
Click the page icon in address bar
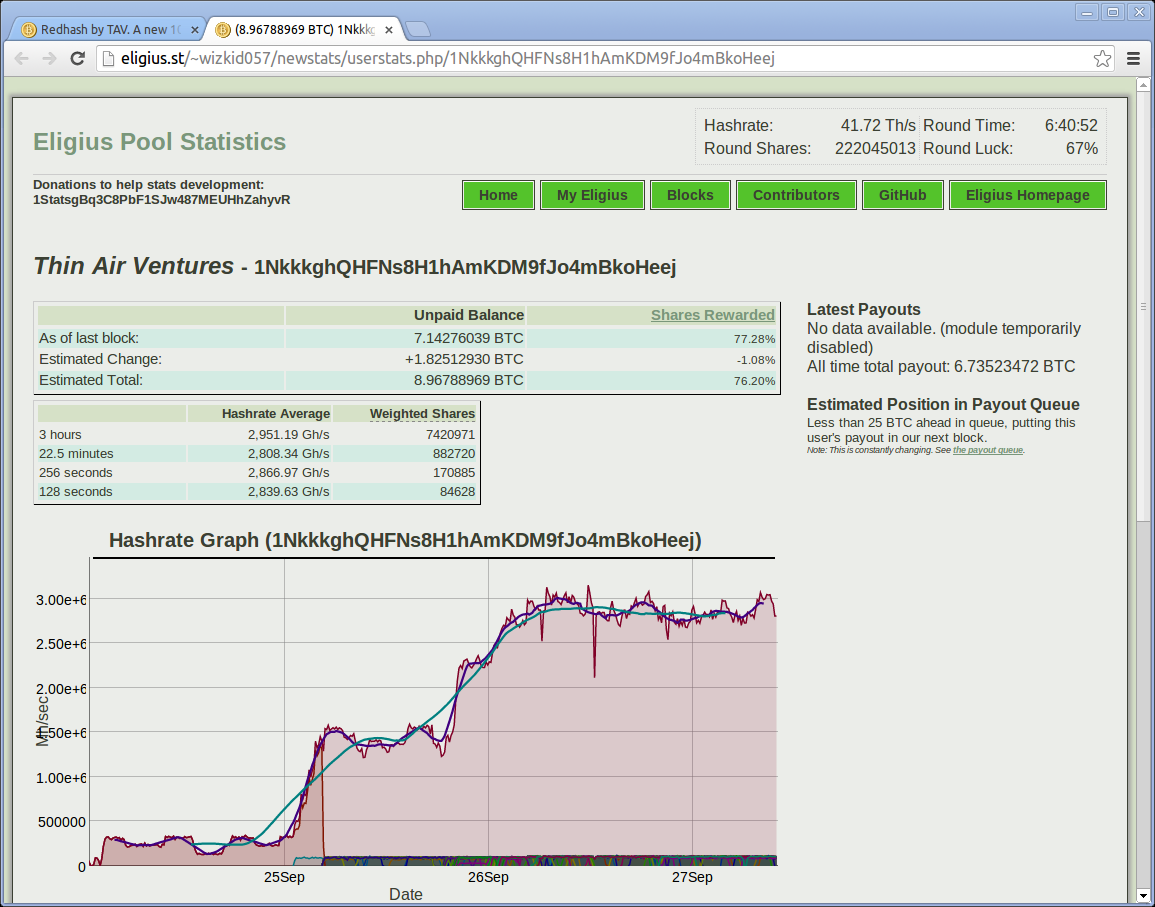[x=108, y=58]
